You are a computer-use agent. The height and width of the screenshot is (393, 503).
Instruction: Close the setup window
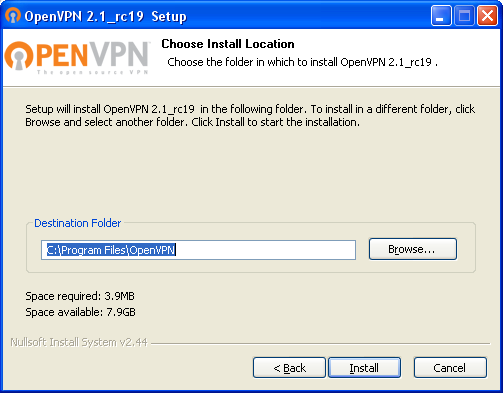(487, 15)
